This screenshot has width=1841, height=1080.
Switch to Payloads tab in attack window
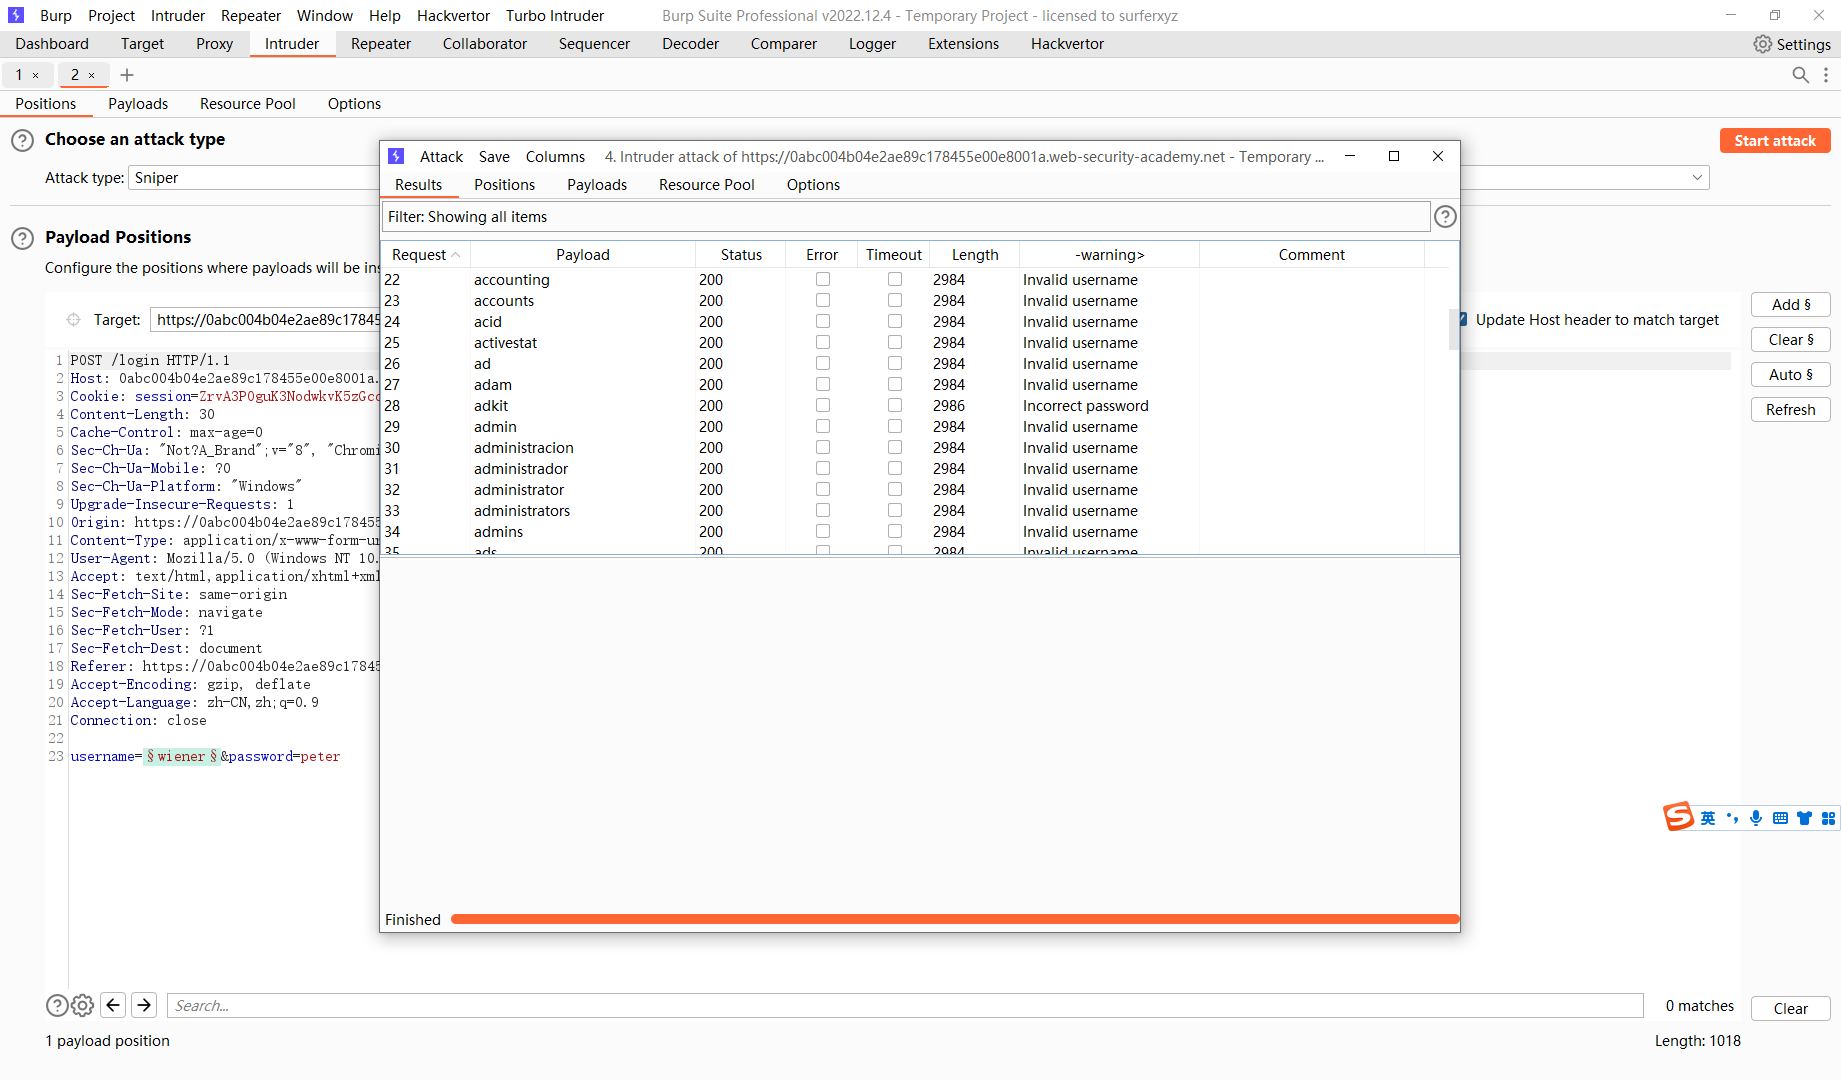click(597, 185)
